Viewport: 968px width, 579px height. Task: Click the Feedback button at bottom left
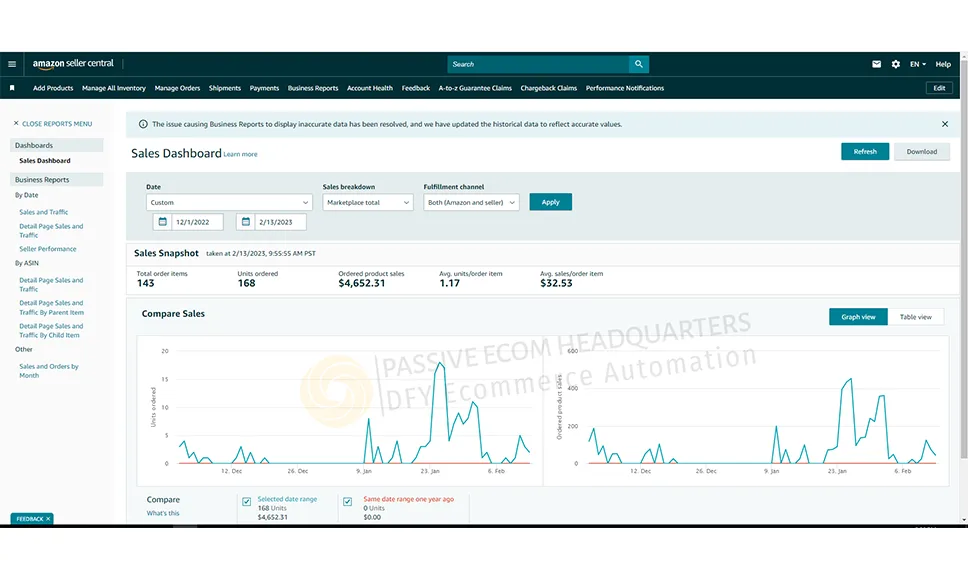(x=30, y=519)
